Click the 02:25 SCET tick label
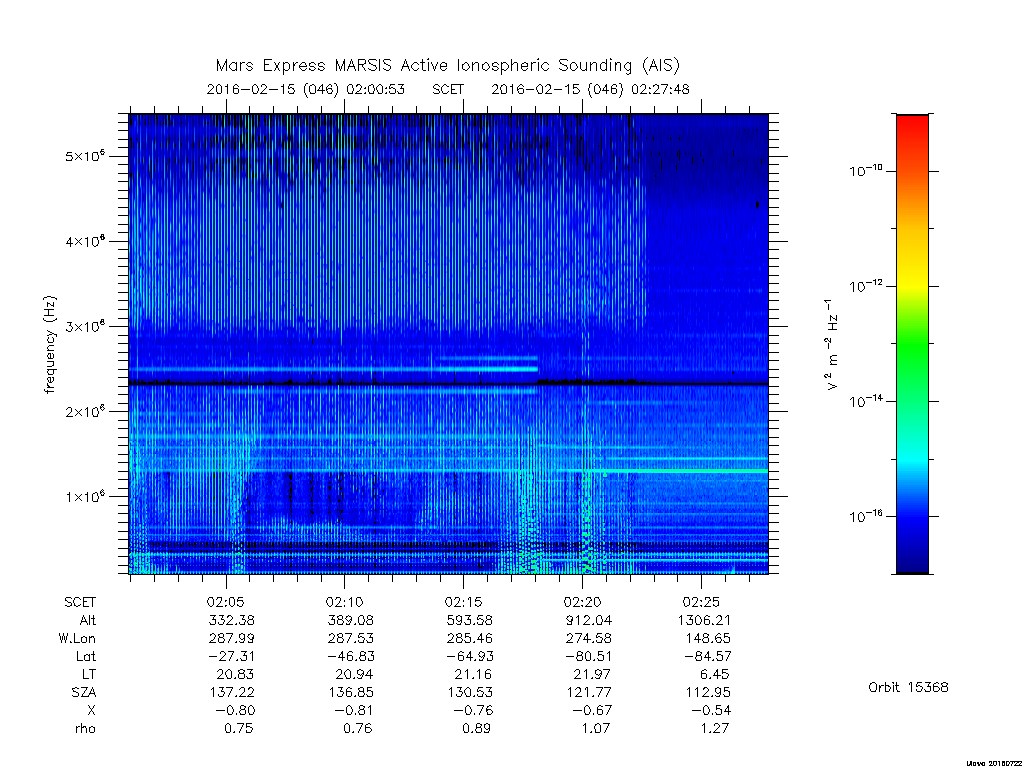 701,602
